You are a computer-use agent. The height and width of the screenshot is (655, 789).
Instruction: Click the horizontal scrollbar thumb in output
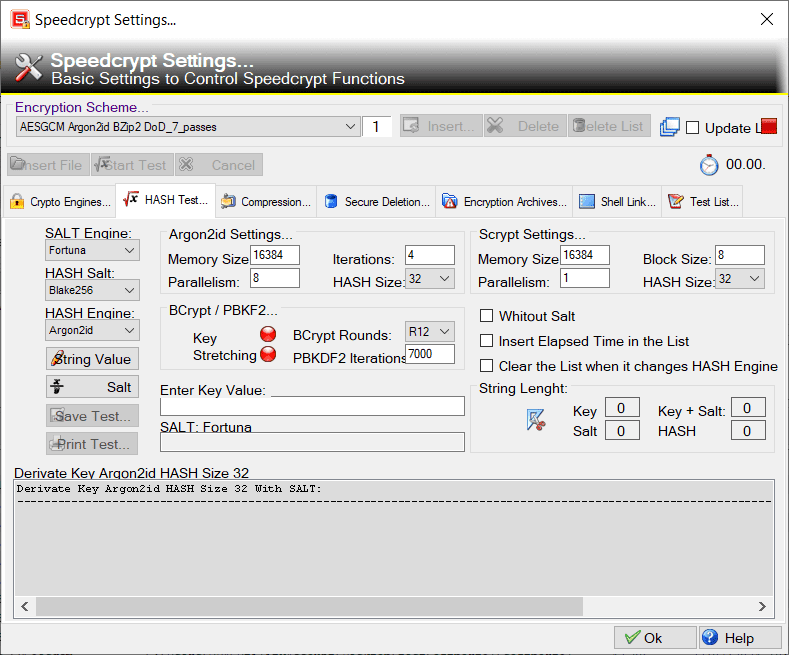pos(309,606)
